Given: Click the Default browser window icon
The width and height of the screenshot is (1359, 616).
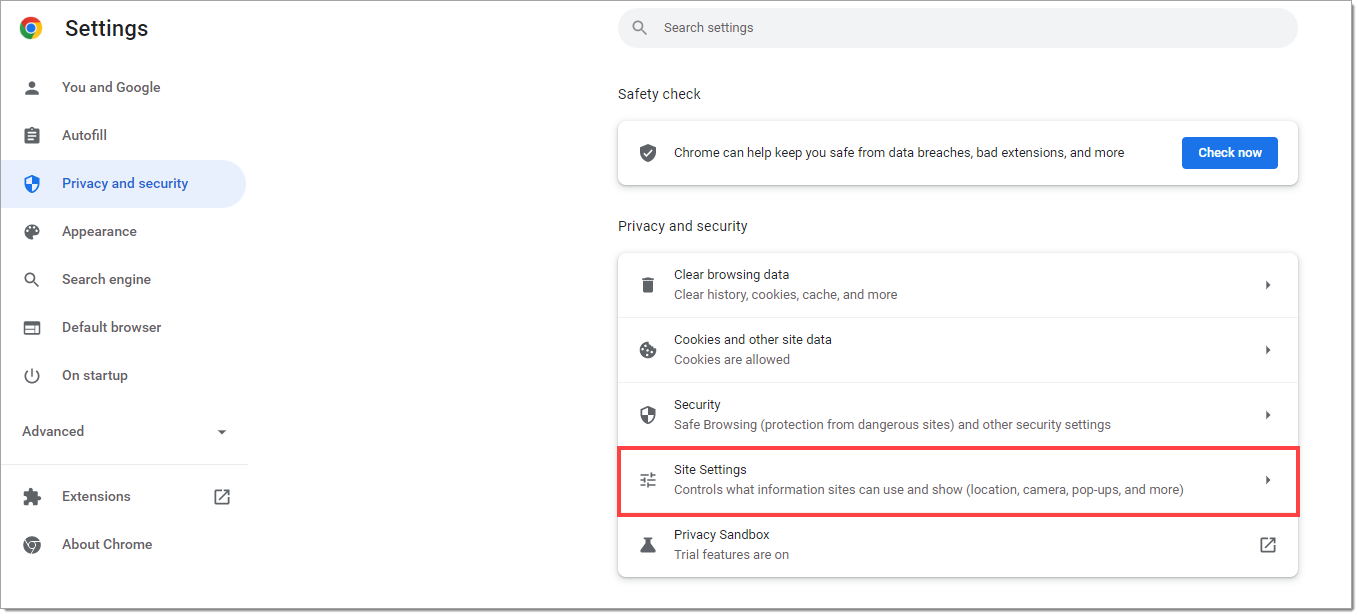Looking at the screenshot, I should point(32,328).
